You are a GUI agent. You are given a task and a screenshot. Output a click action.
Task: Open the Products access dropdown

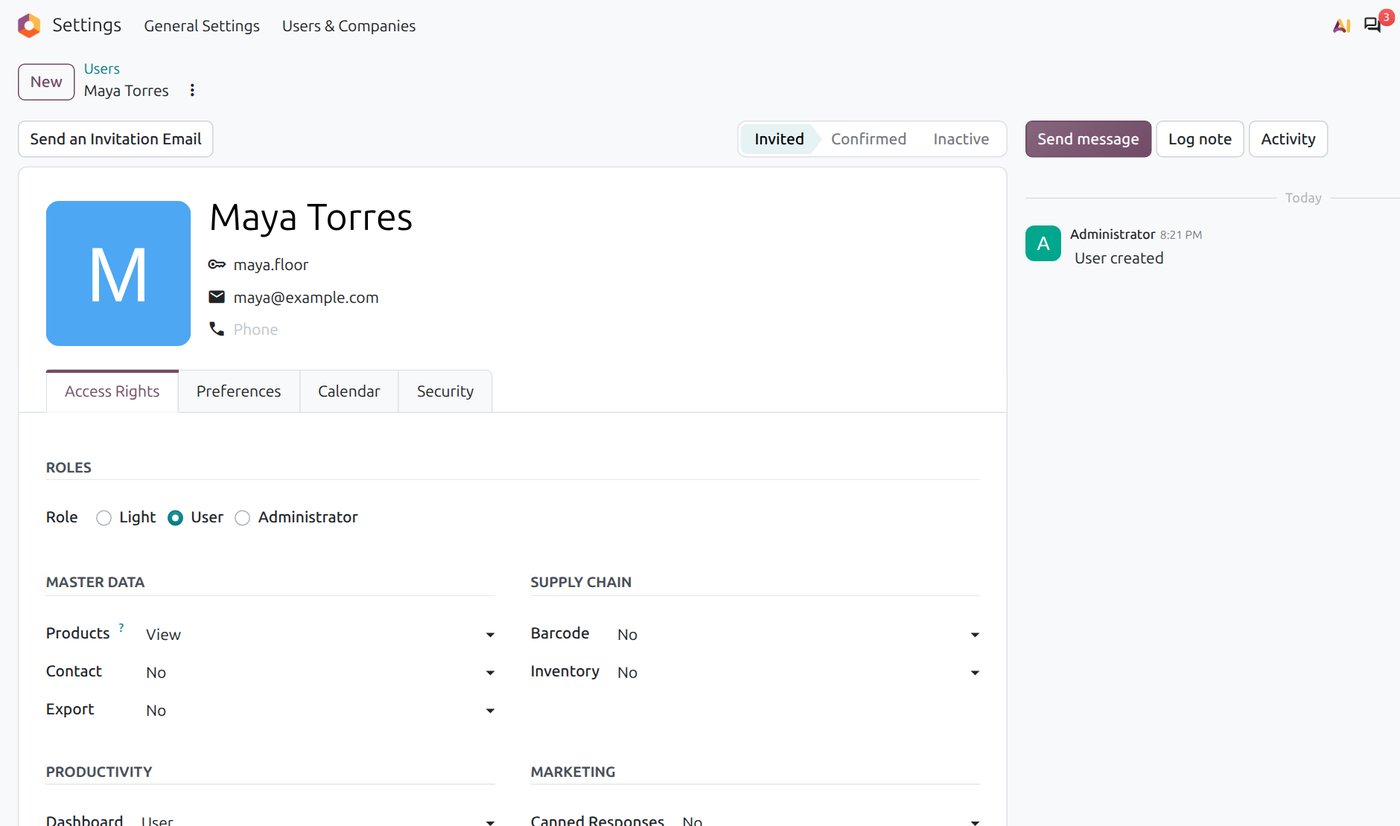320,634
